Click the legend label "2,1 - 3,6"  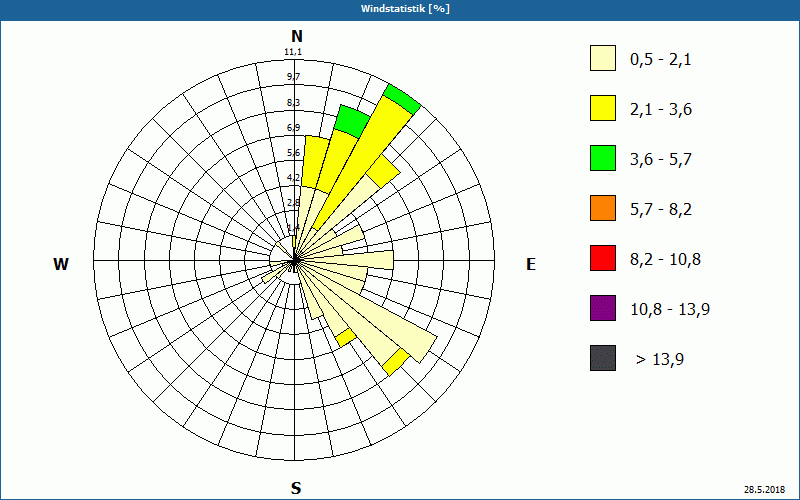tap(661, 110)
